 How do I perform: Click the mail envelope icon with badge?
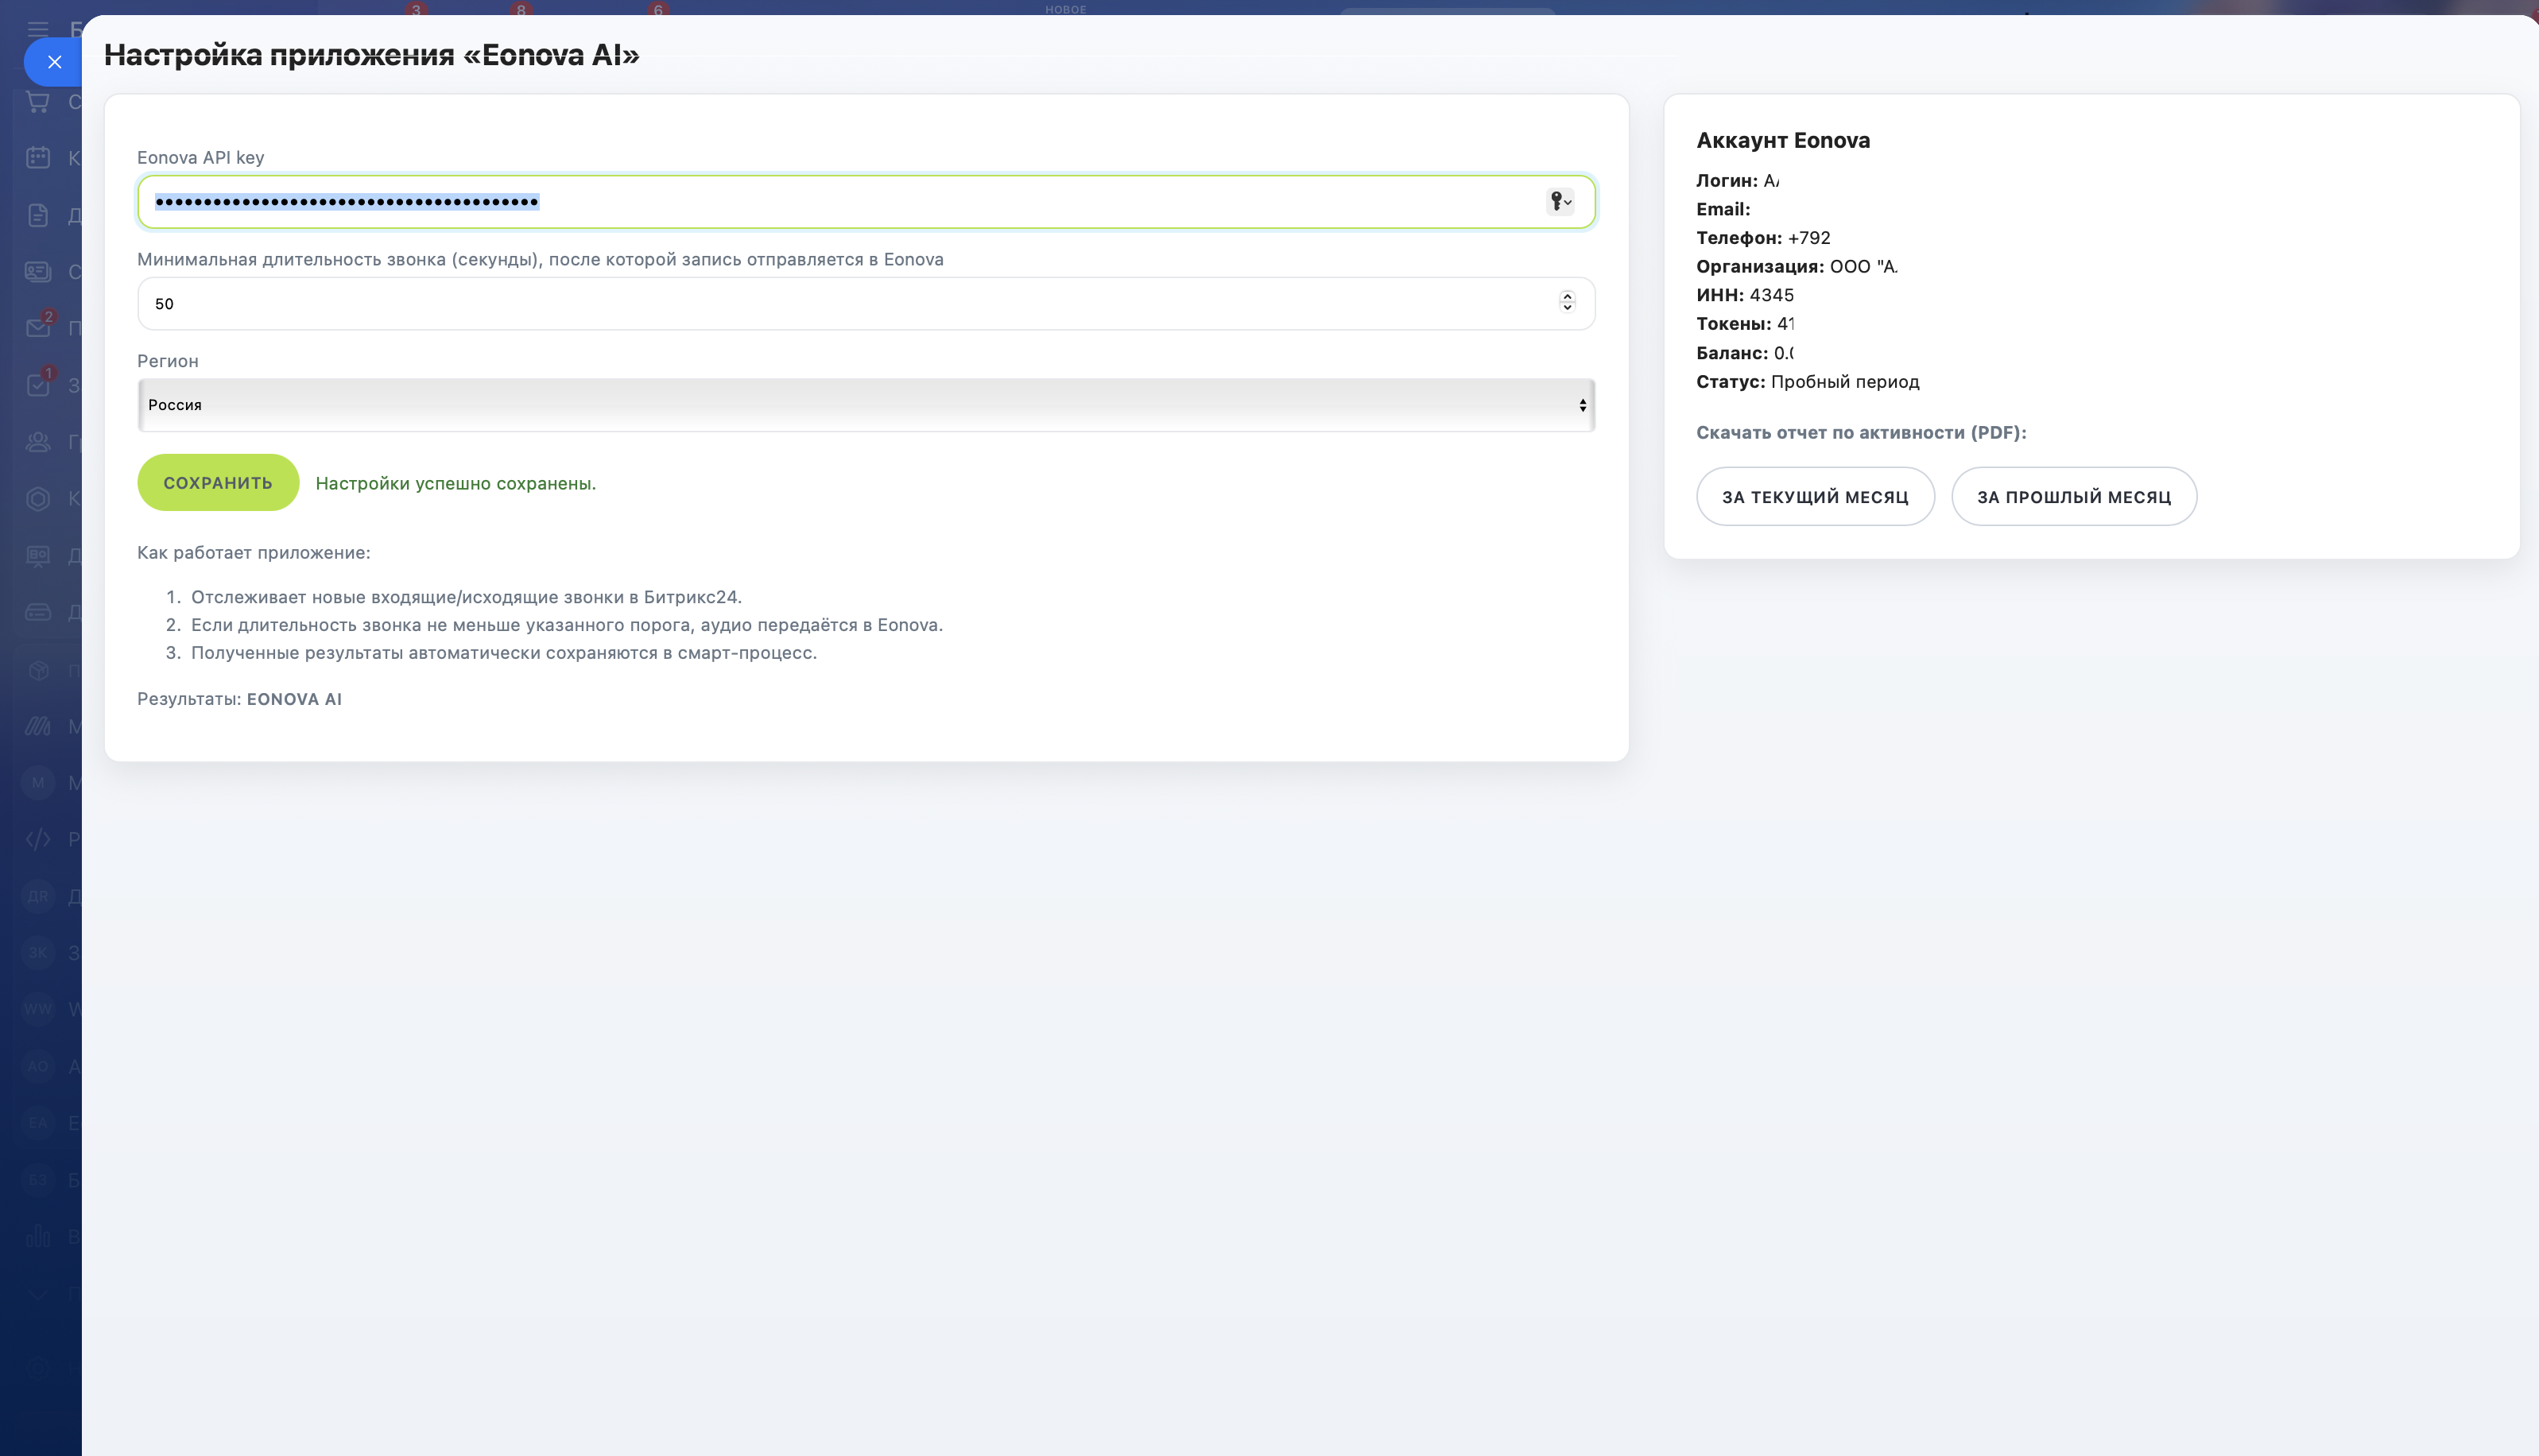click(x=38, y=328)
